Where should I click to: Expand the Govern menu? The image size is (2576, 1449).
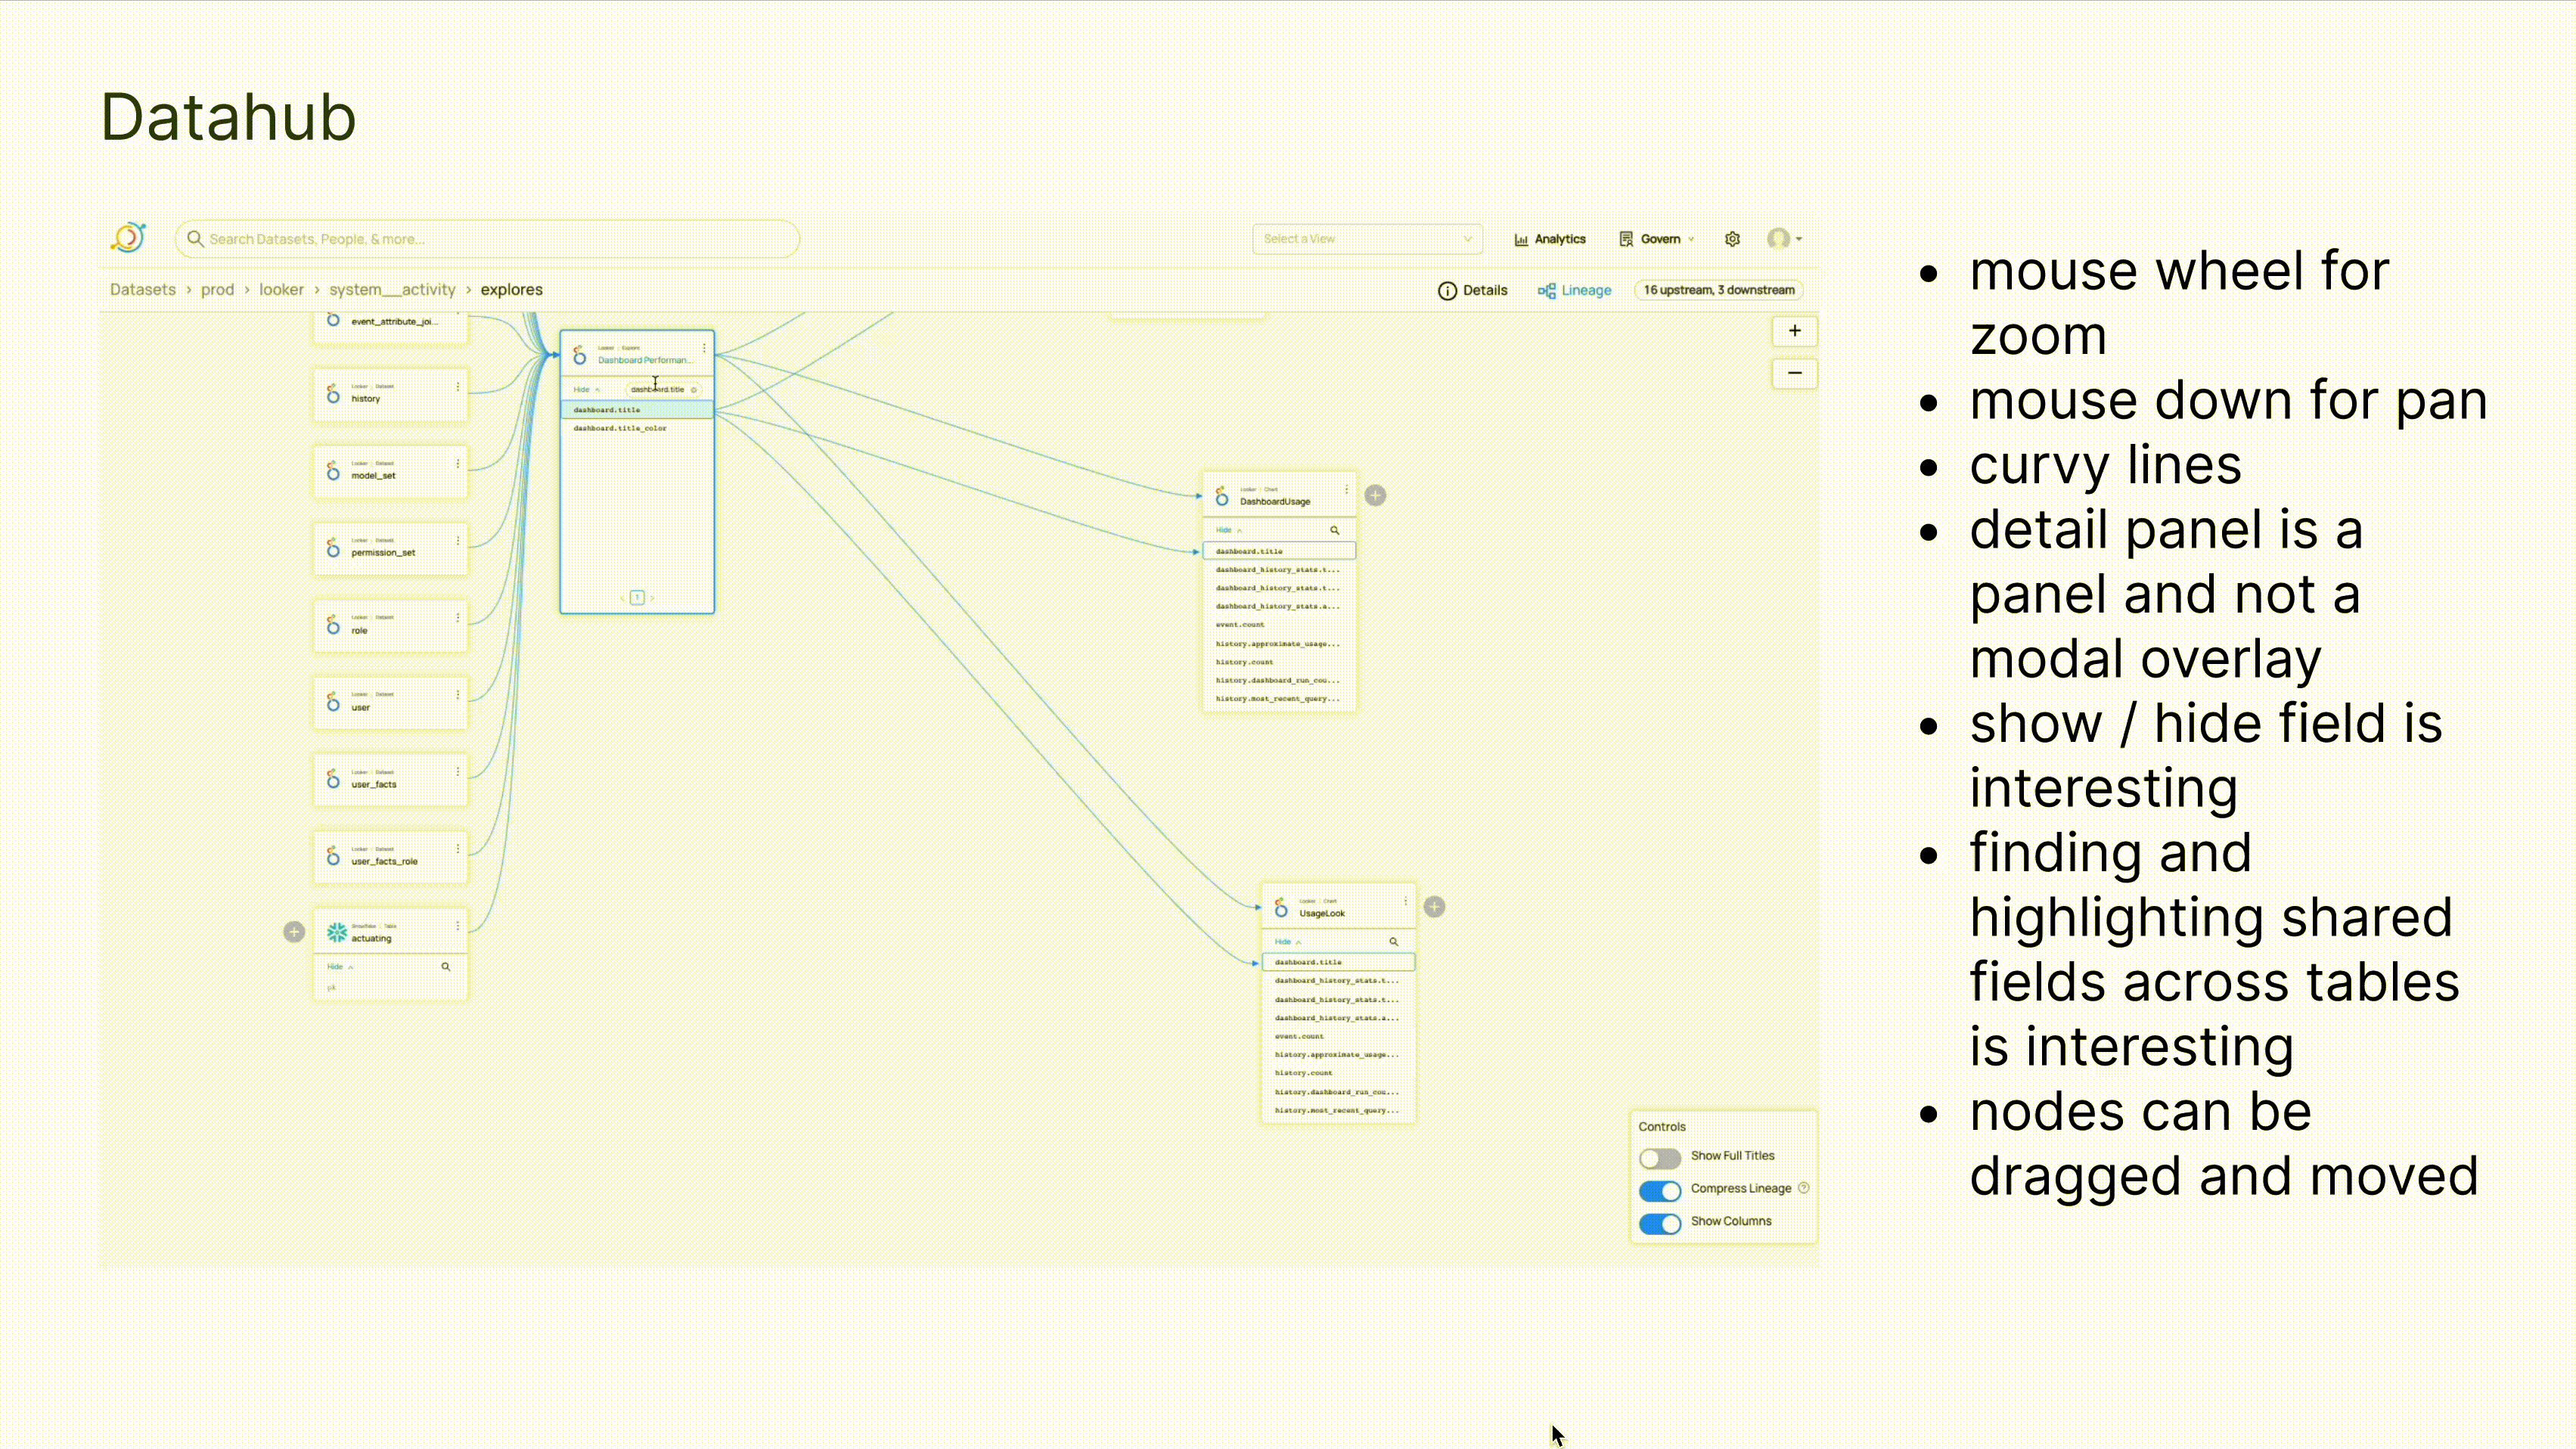[x=1656, y=239]
